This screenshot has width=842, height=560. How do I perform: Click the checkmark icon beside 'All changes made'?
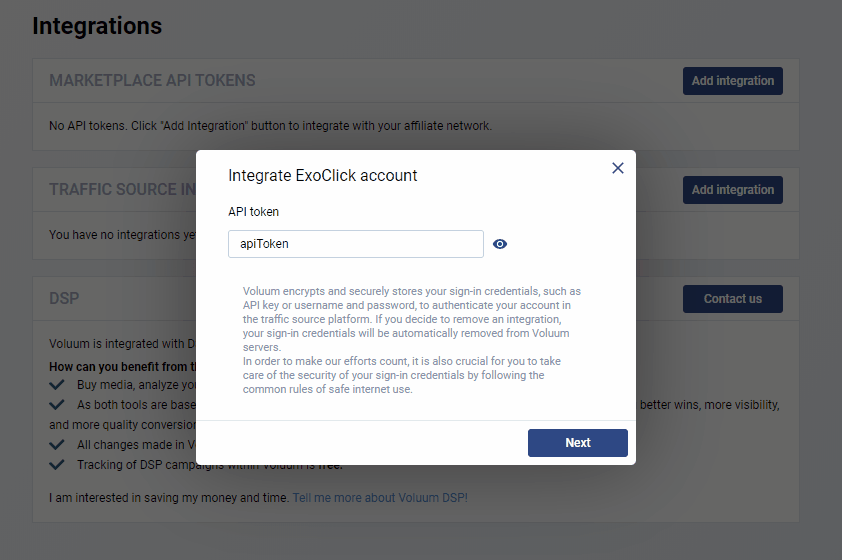click(57, 445)
